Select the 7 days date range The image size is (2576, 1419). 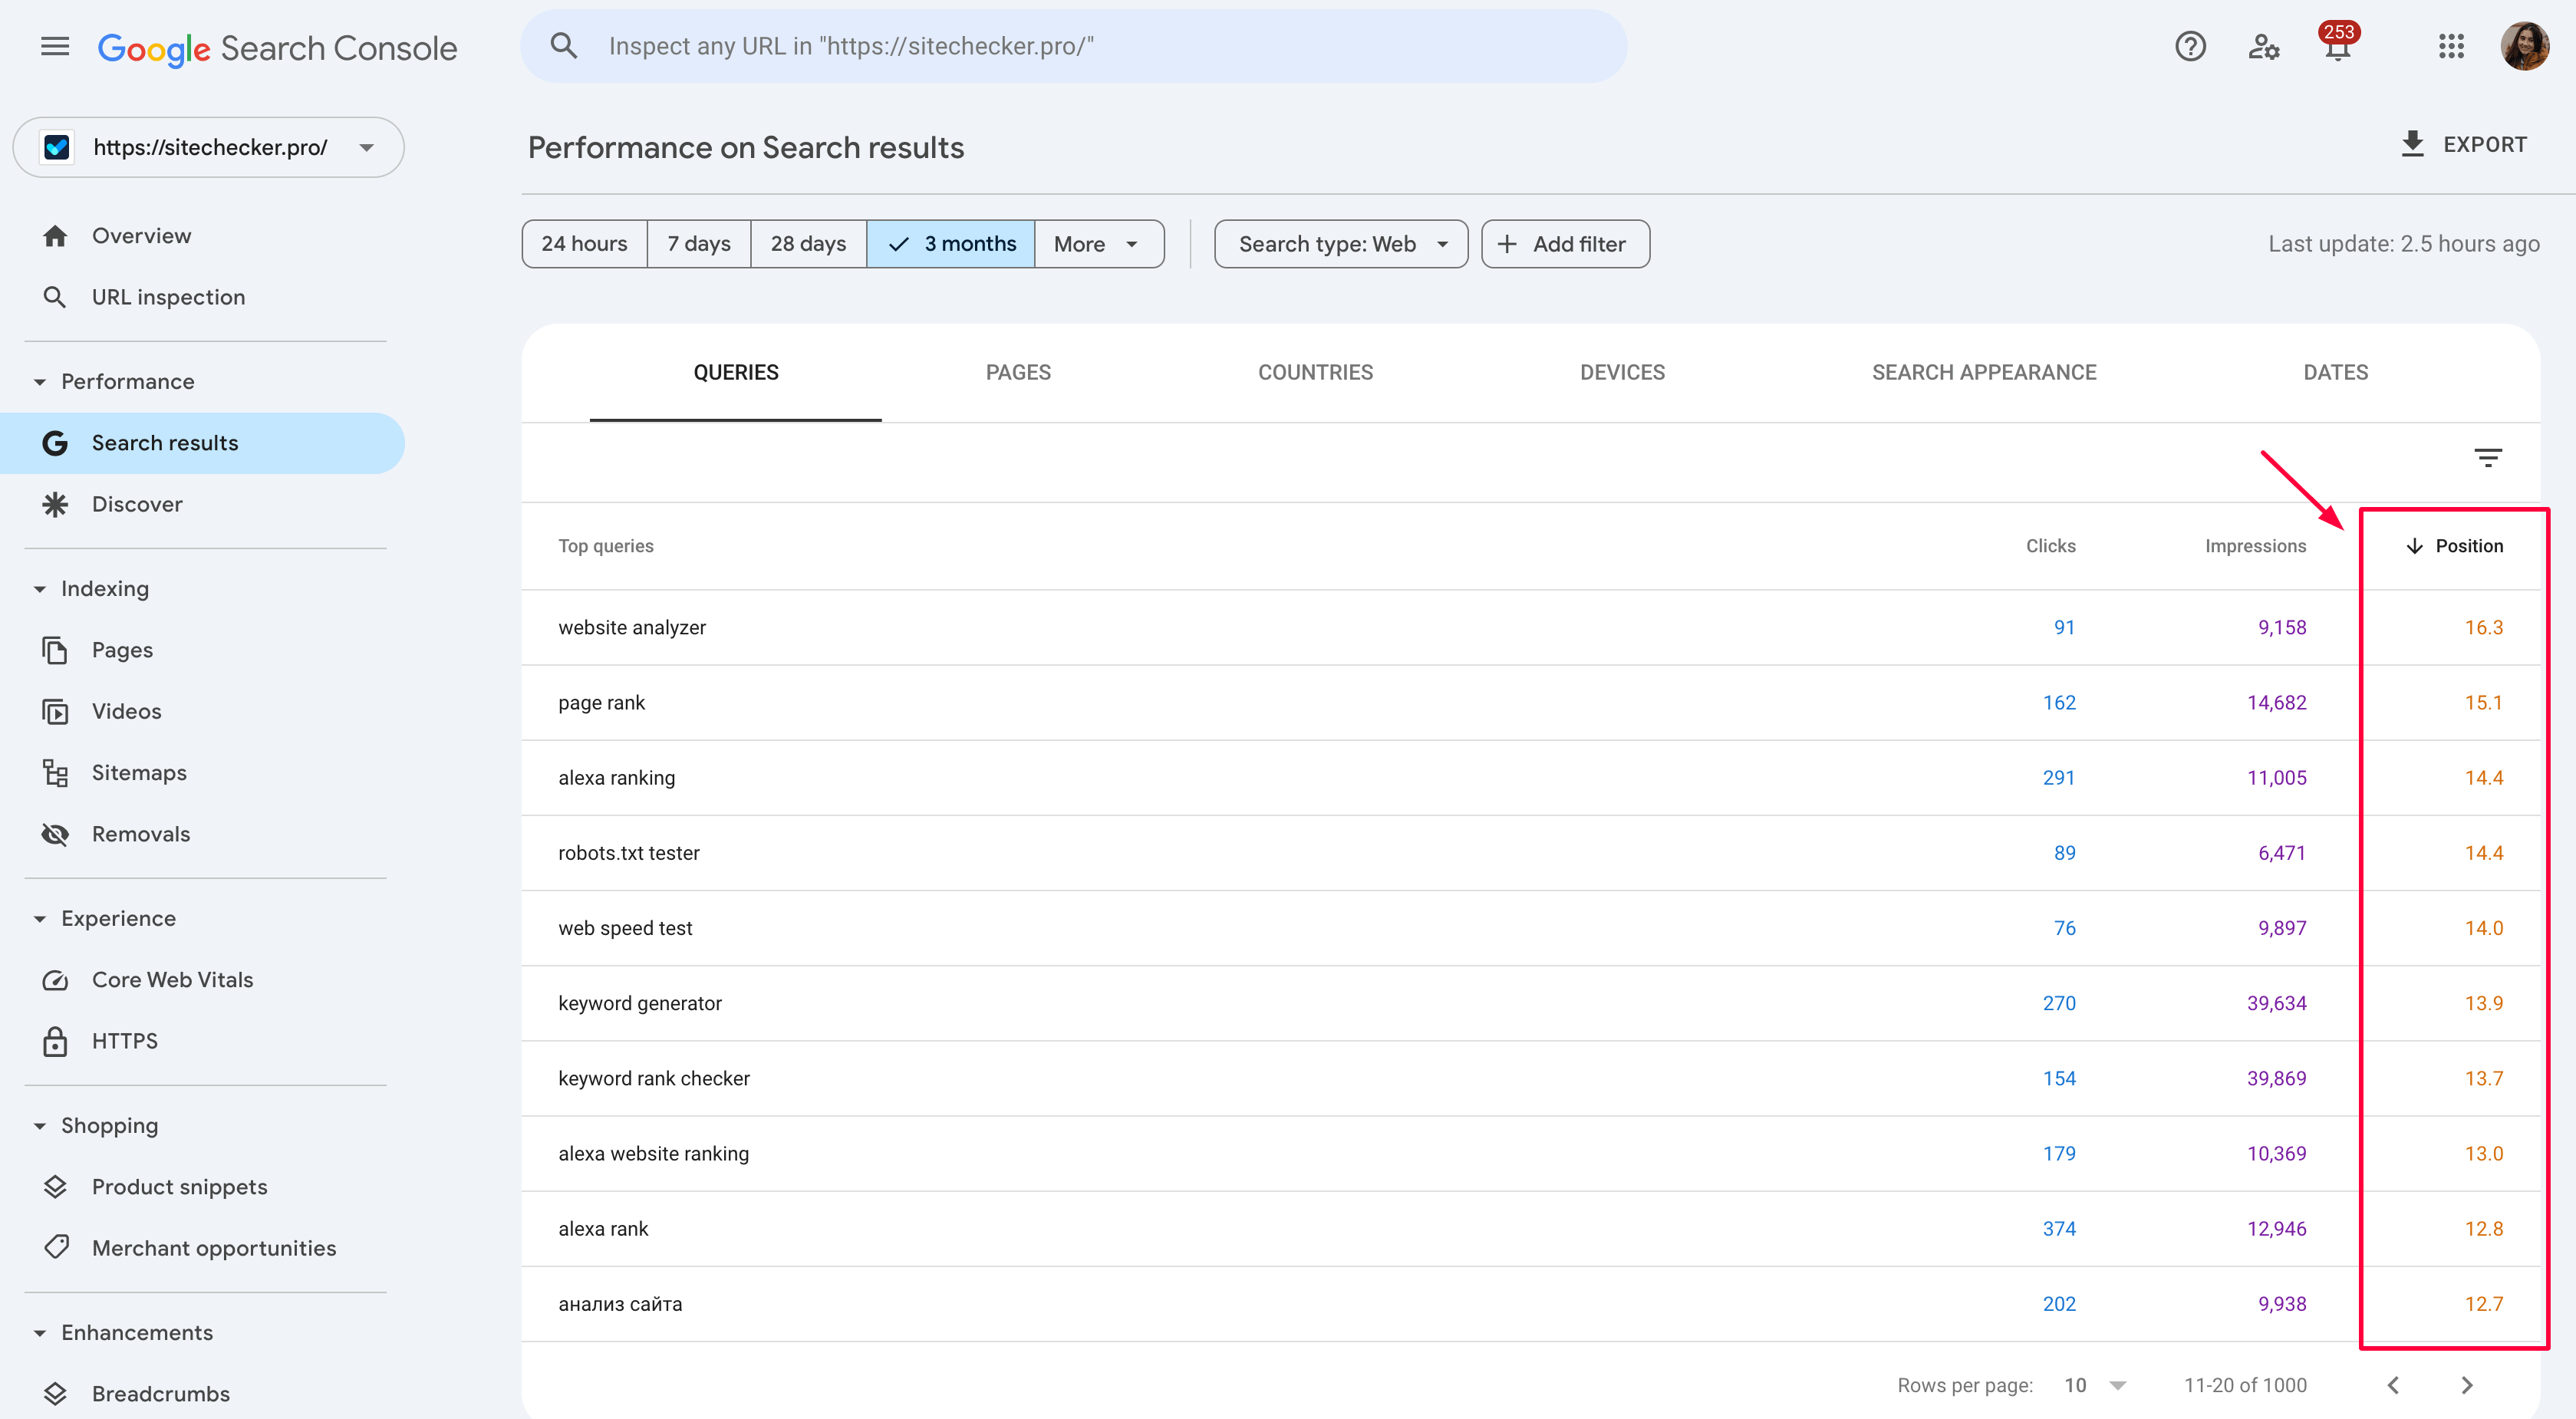698,244
